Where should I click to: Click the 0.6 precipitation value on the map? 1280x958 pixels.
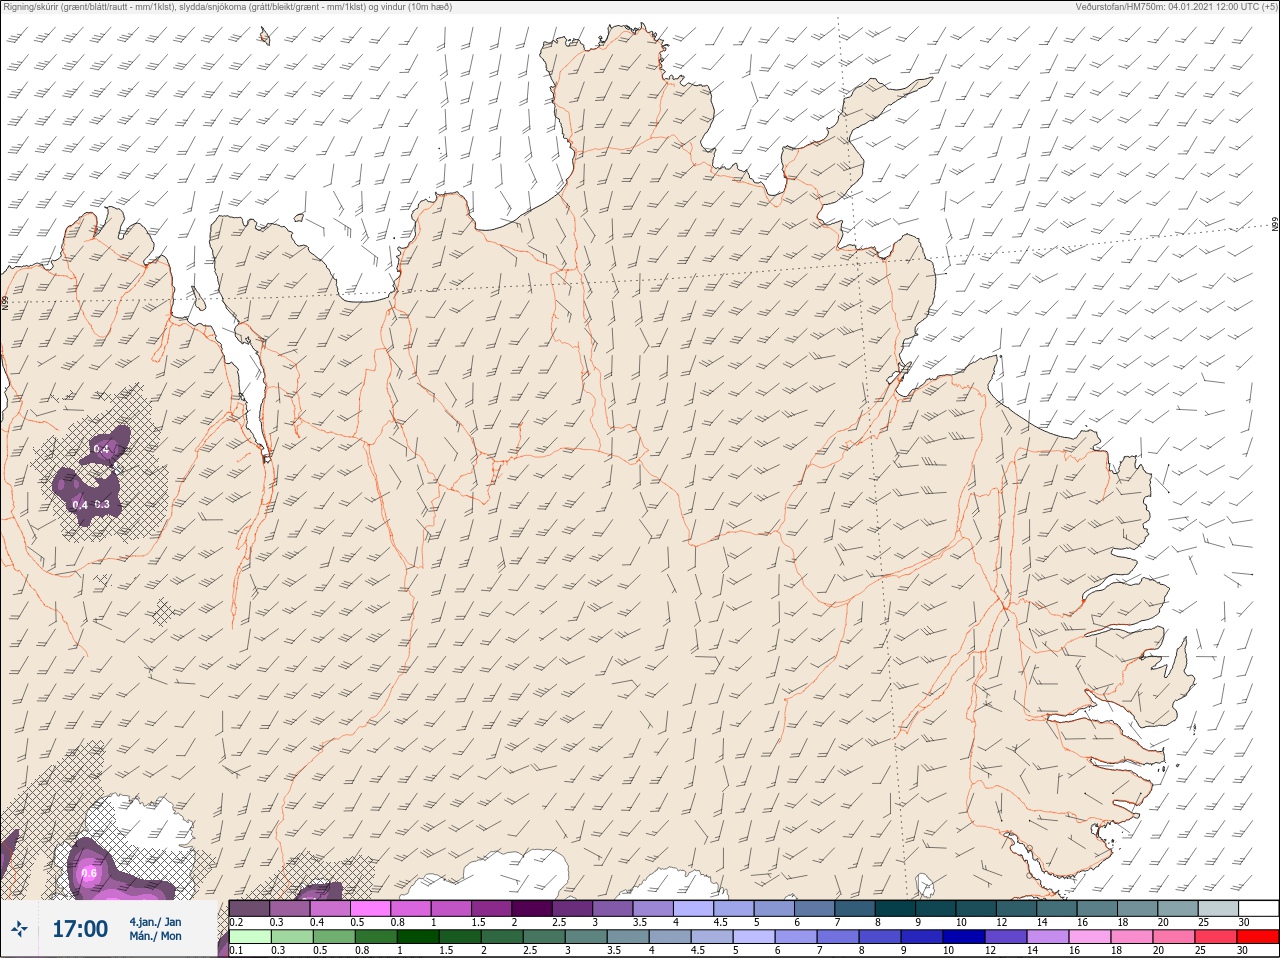coord(89,873)
